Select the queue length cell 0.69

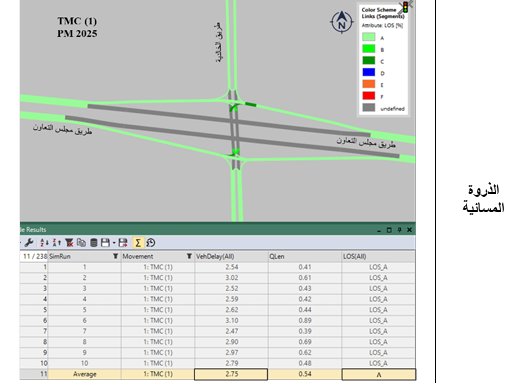(305, 342)
